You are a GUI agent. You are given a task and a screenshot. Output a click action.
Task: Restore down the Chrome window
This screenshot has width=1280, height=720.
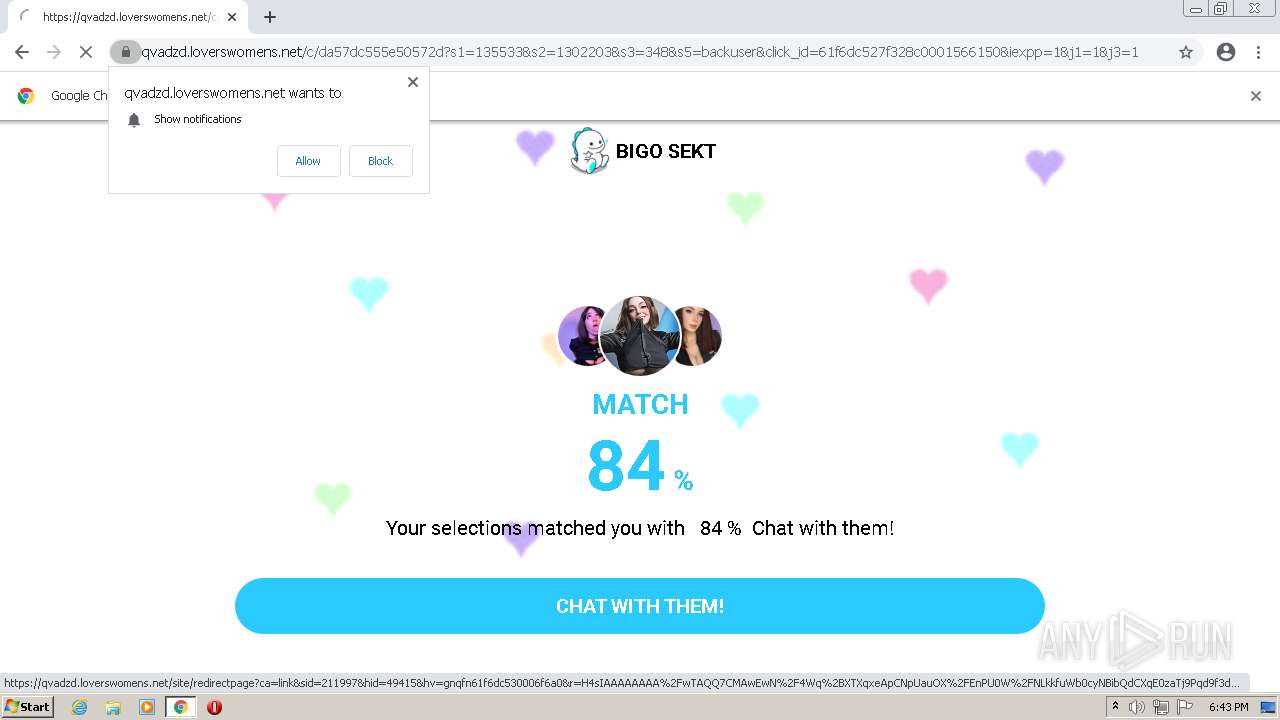pyautogui.click(x=1221, y=9)
